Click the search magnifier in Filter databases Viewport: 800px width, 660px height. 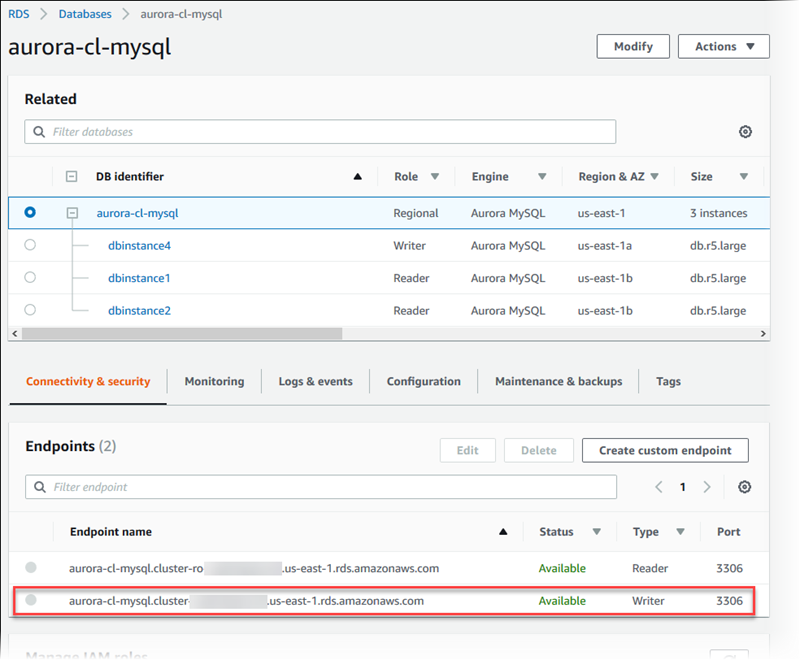coord(38,131)
